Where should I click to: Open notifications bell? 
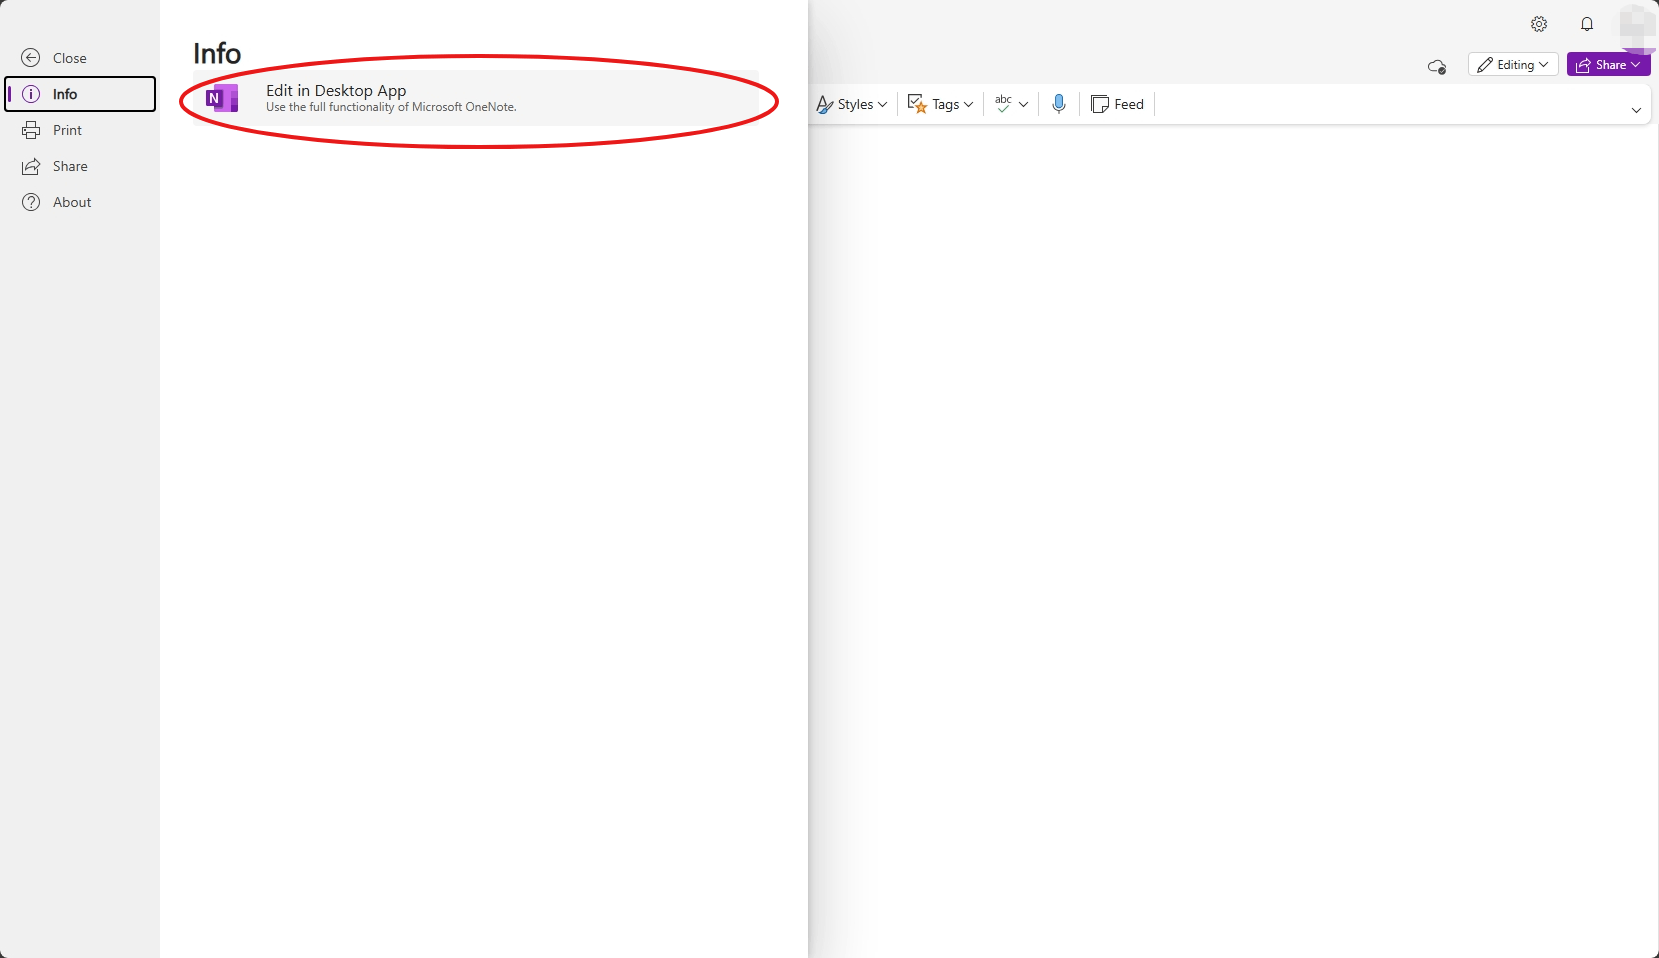1587,24
